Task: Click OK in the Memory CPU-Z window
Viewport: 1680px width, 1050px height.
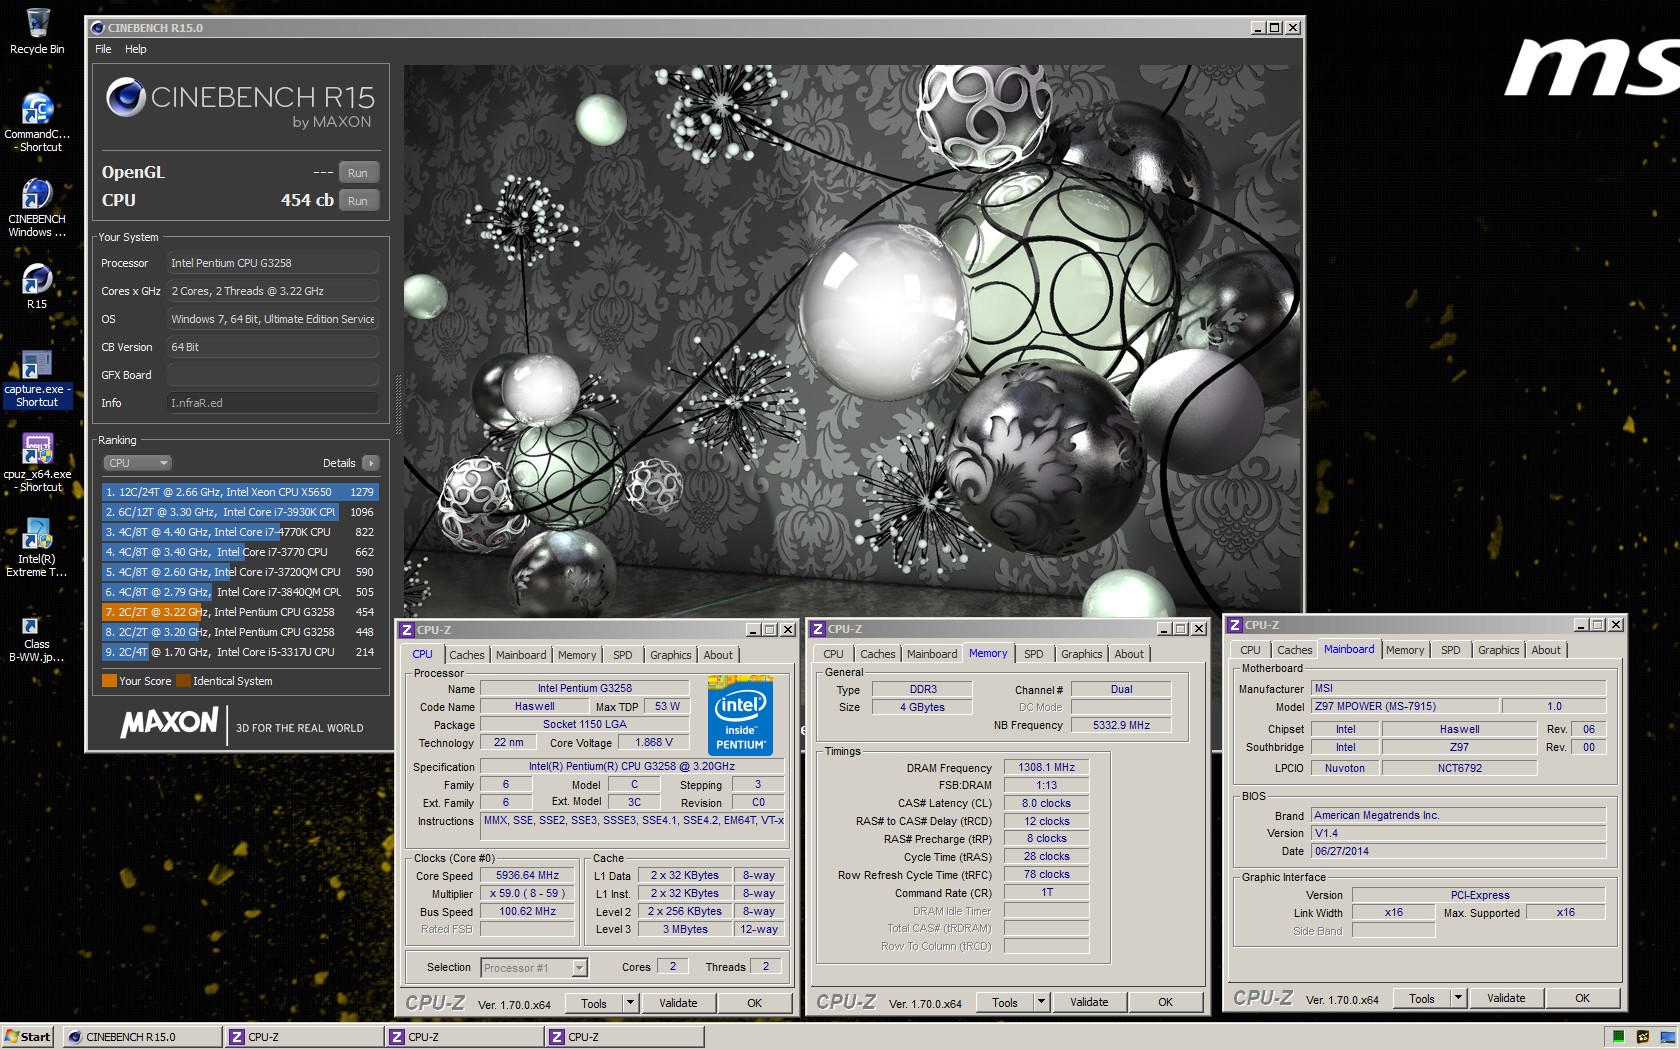Action: point(1165,1002)
